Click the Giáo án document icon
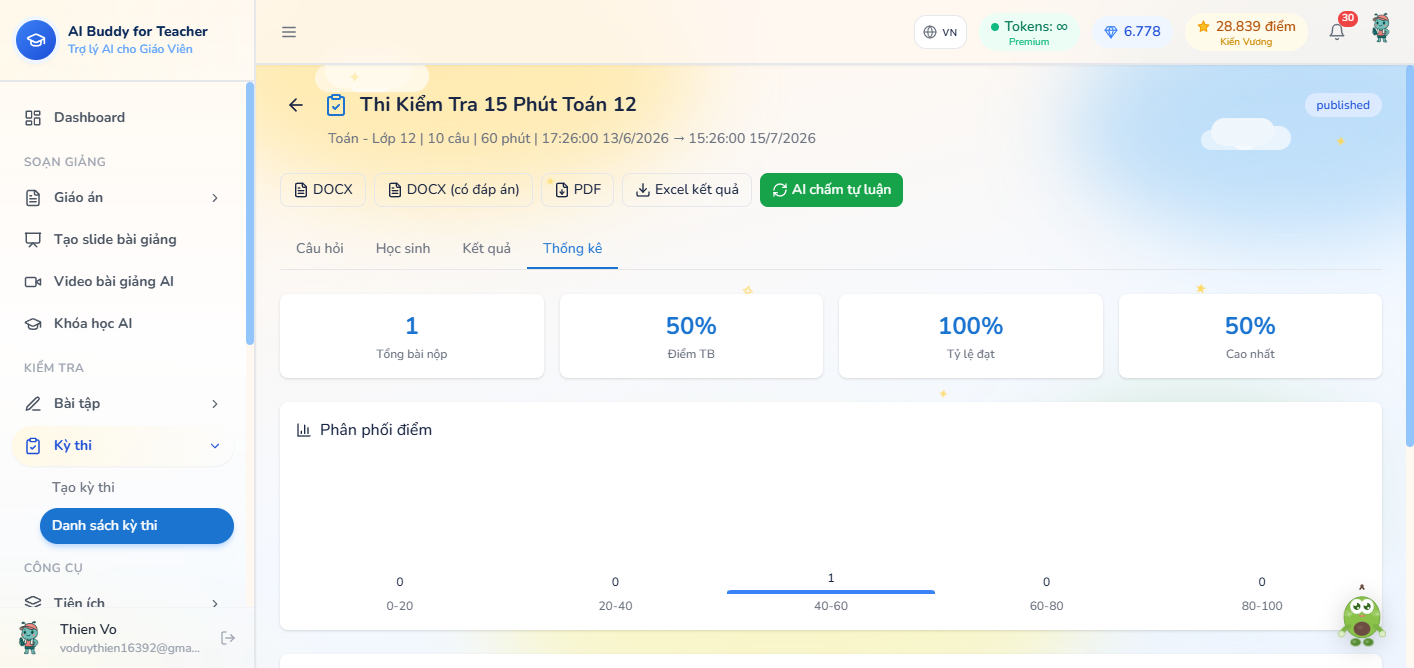 pyautogui.click(x=33, y=198)
